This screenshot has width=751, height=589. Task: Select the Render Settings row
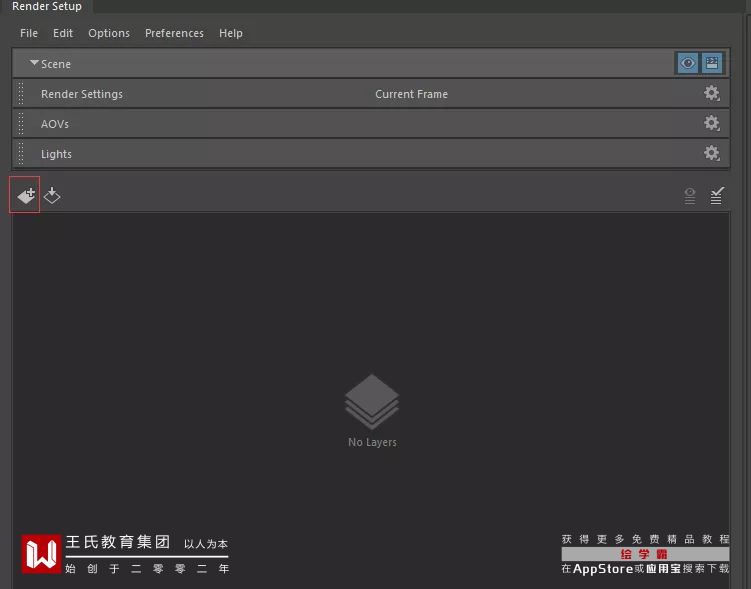371,93
